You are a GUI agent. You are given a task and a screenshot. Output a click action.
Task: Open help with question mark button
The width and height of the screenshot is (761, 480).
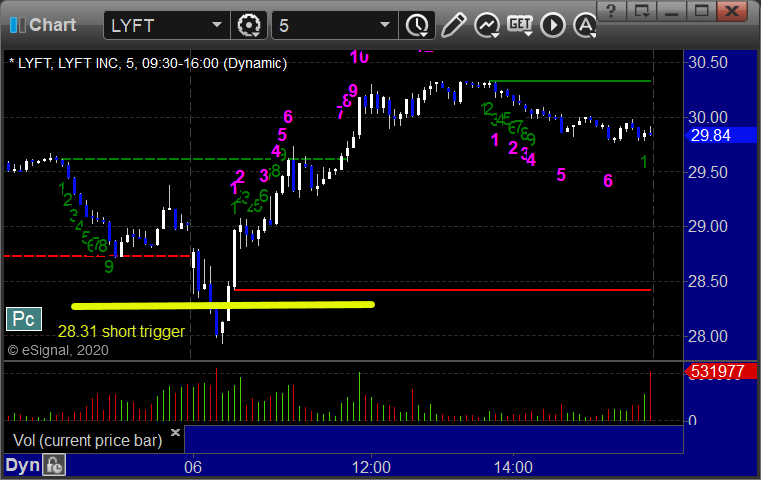pos(611,11)
